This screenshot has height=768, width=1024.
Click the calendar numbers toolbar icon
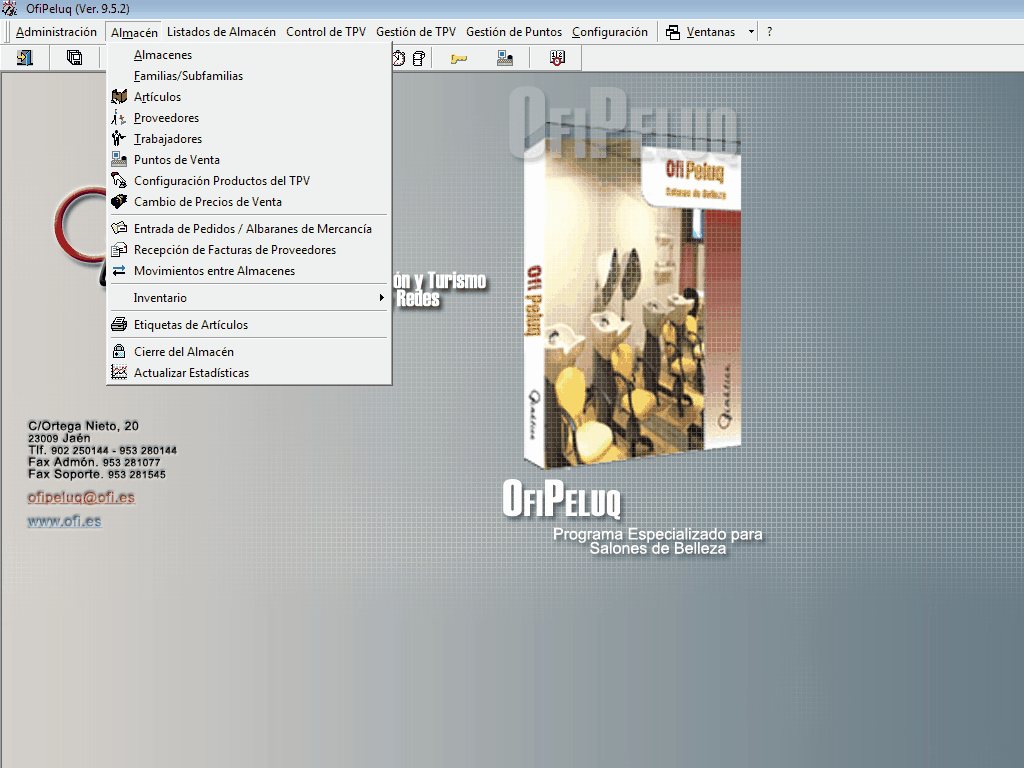(x=557, y=58)
